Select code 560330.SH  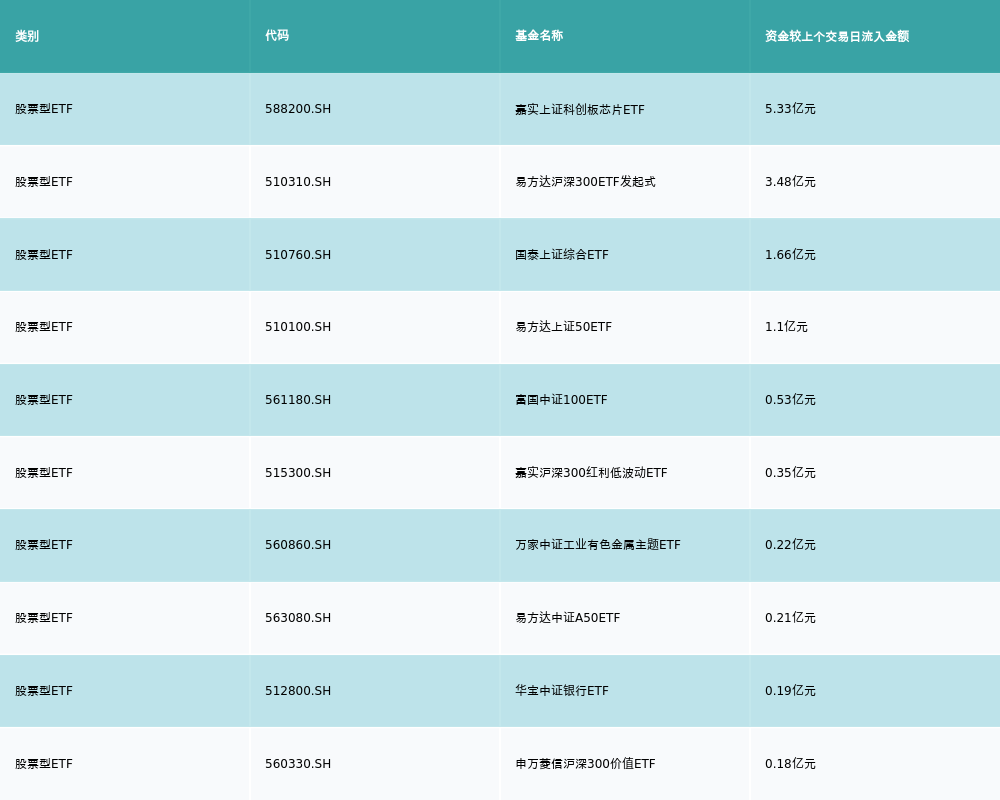click(298, 764)
